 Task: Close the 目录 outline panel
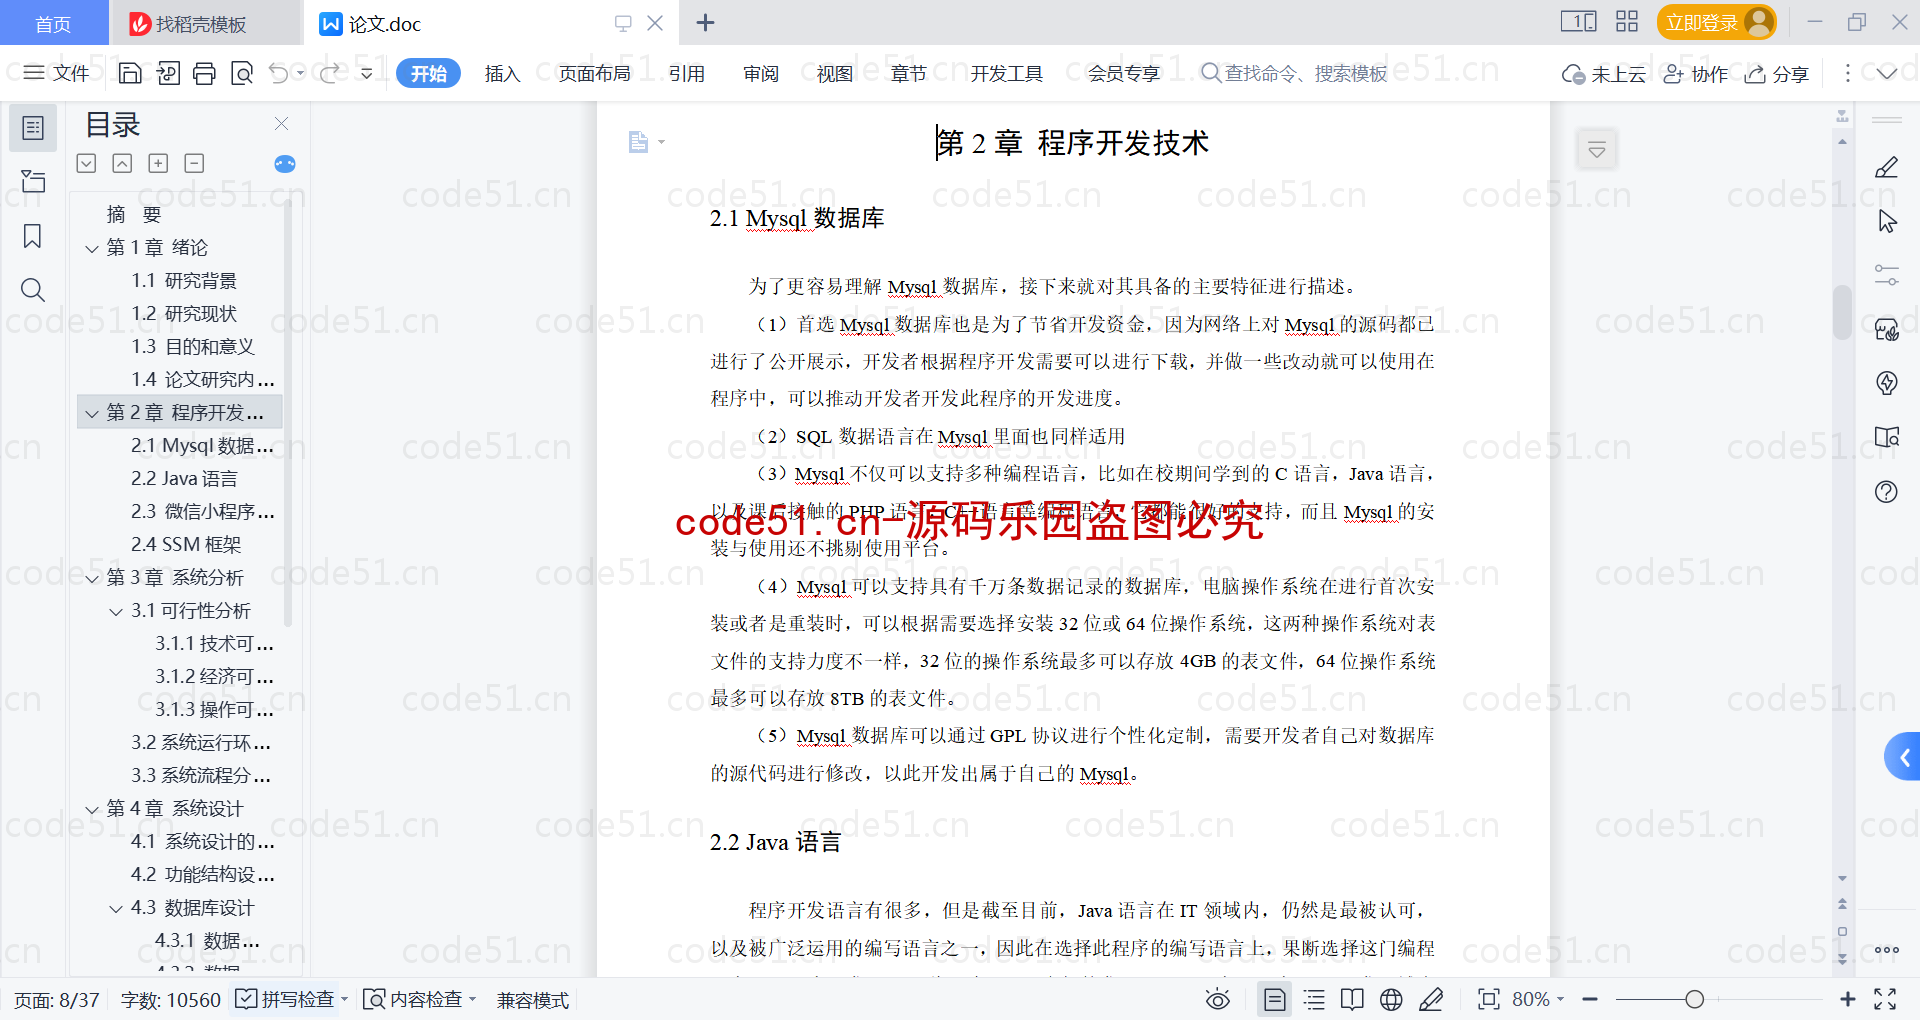click(281, 123)
